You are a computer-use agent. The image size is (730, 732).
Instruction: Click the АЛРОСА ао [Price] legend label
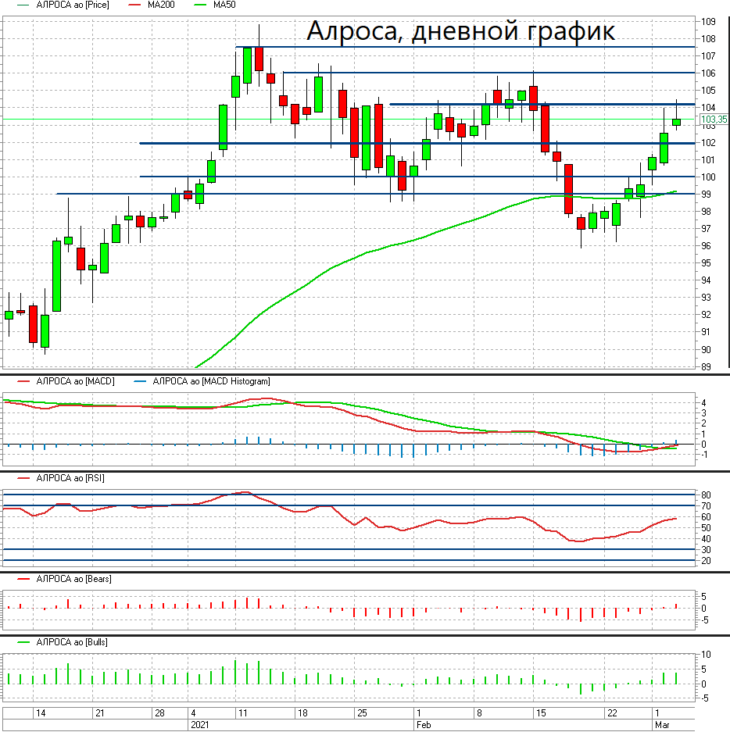click(x=72, y=5)
